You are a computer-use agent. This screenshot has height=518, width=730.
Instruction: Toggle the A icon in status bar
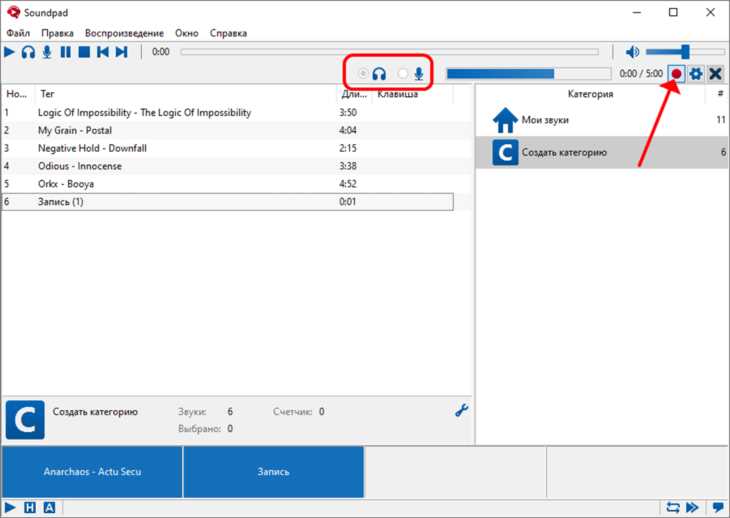pos(49,507)
